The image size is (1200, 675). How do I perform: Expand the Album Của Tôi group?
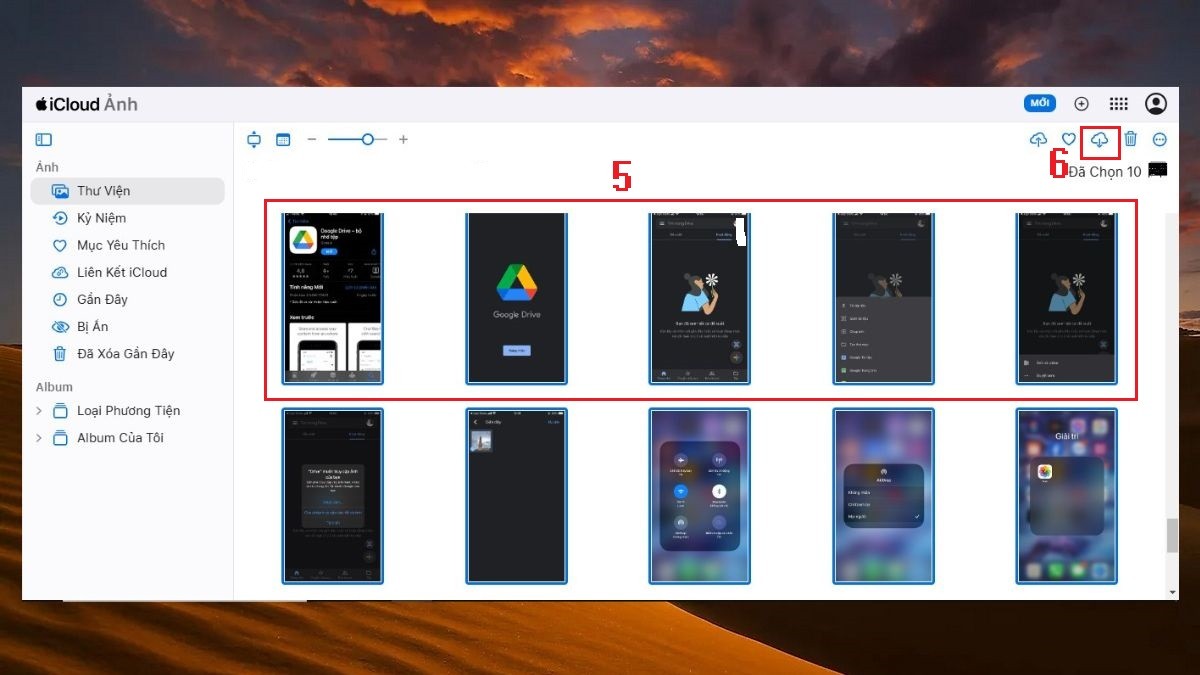39,438
